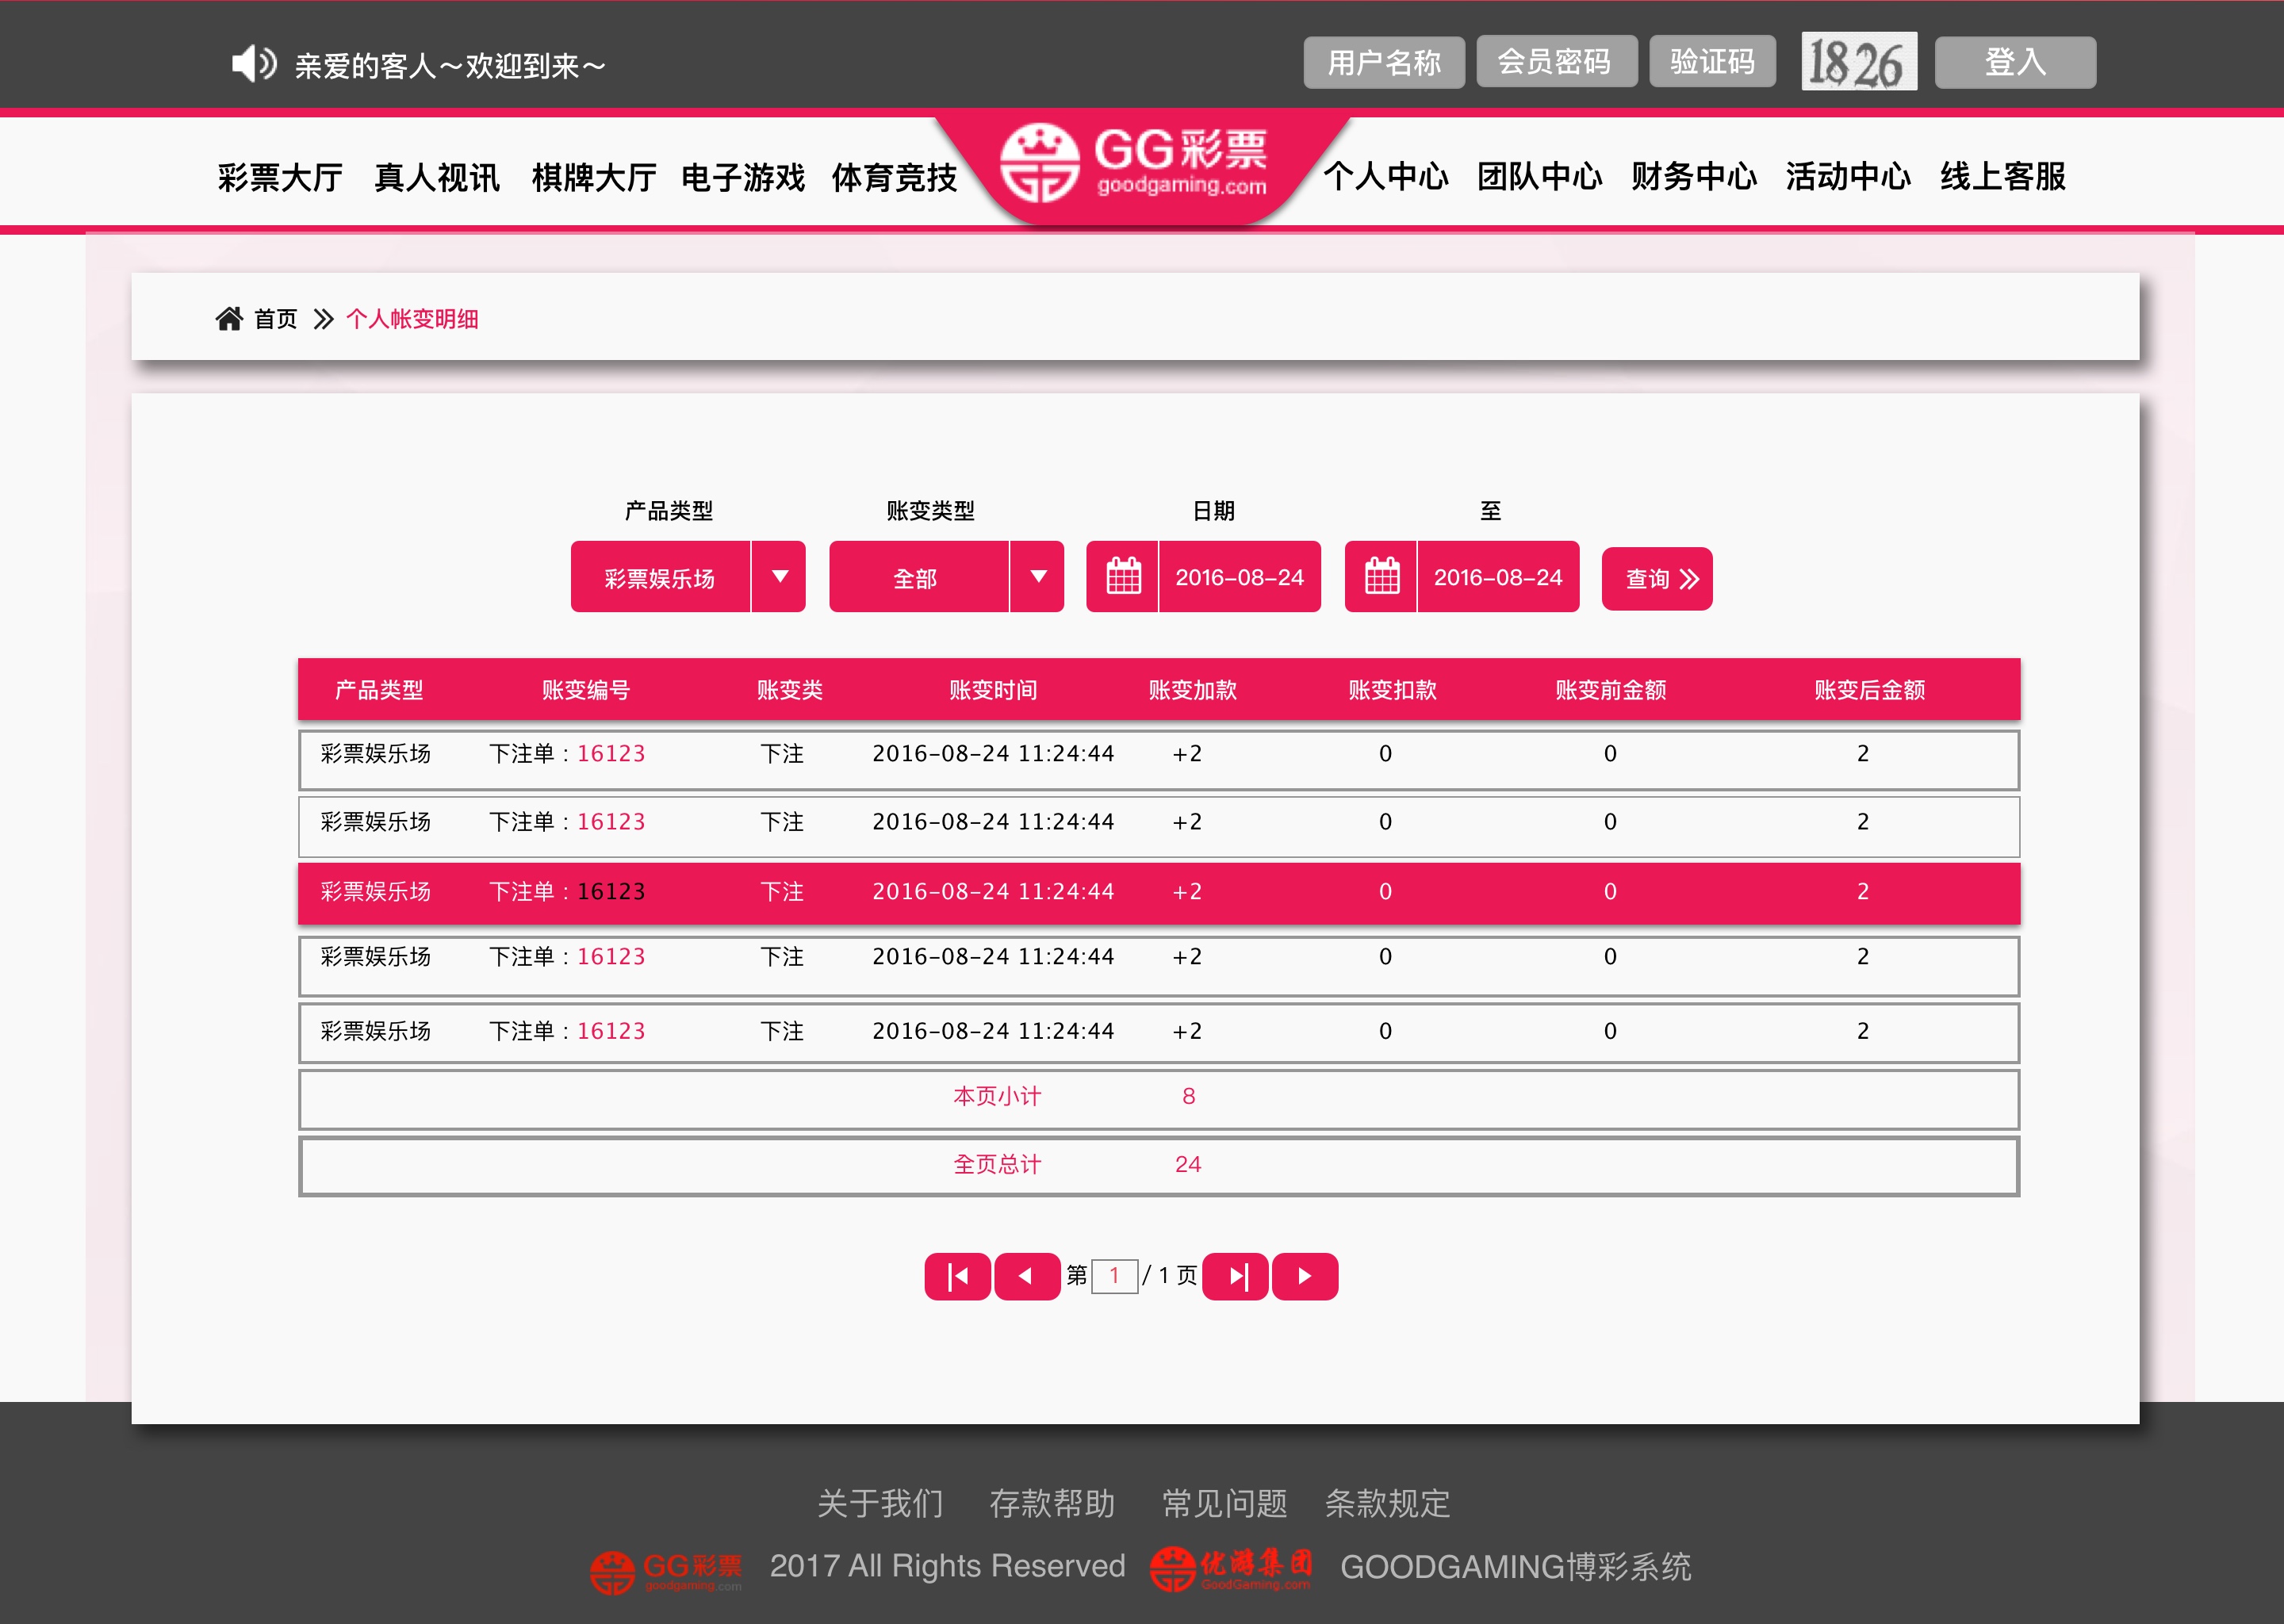Open the 财务中心 menu item
The width and height of the screenshot is (2284, 1624).
click(x=1693, y=177)
